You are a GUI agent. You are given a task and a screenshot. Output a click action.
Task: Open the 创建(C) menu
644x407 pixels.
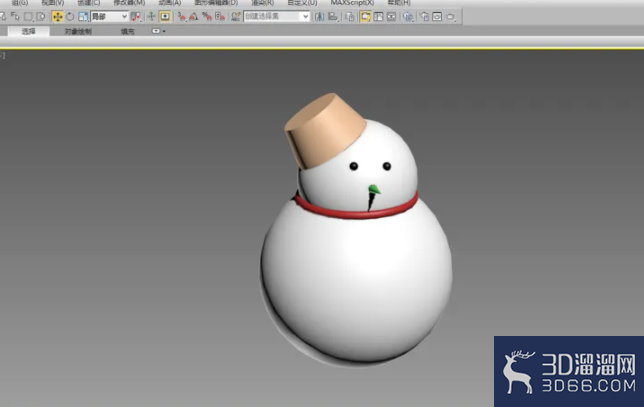coord(89,2)
